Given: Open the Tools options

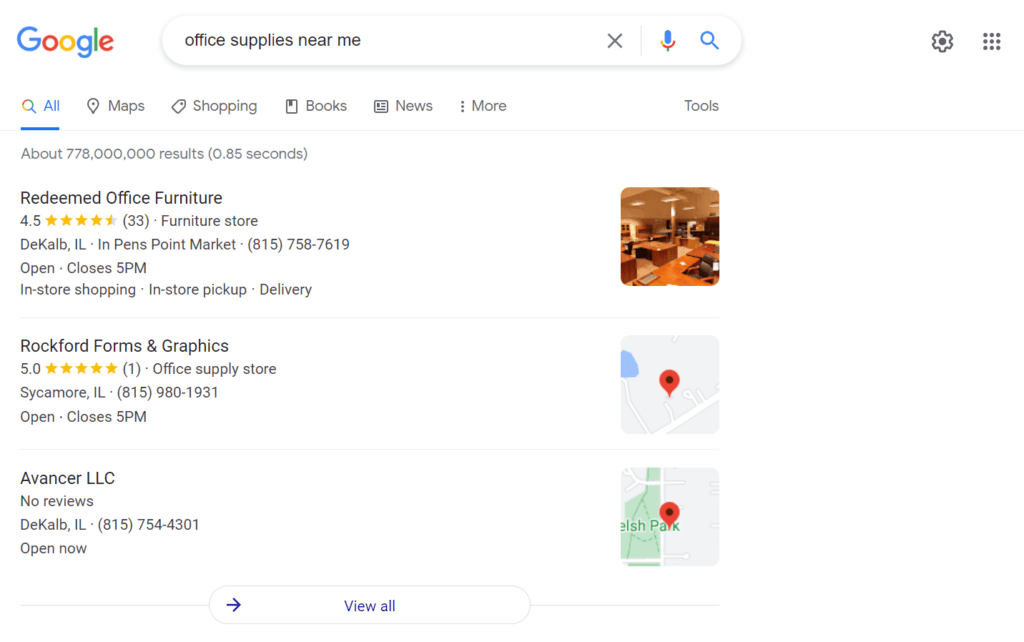Looking at the screenshot, I should click(x=701, y=105).
